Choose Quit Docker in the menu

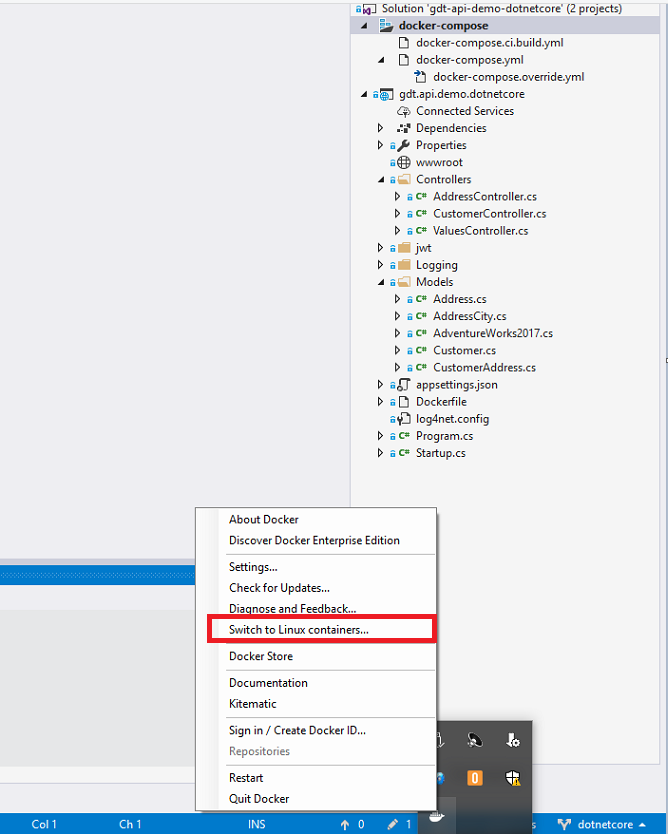[x=259, y=798]
